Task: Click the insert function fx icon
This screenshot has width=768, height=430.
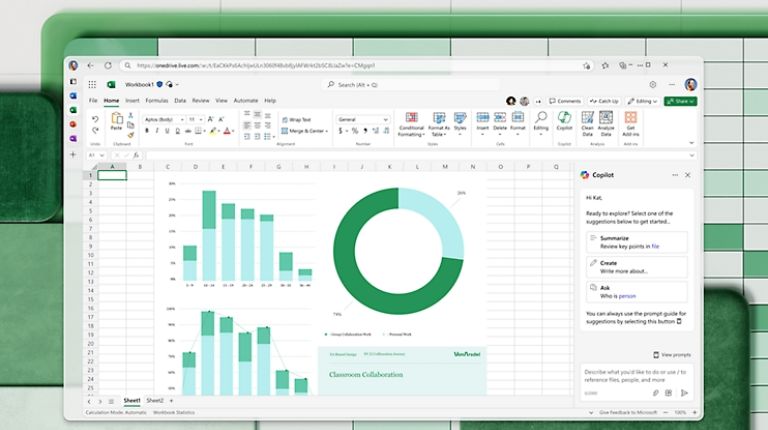Action: point(136,155)
